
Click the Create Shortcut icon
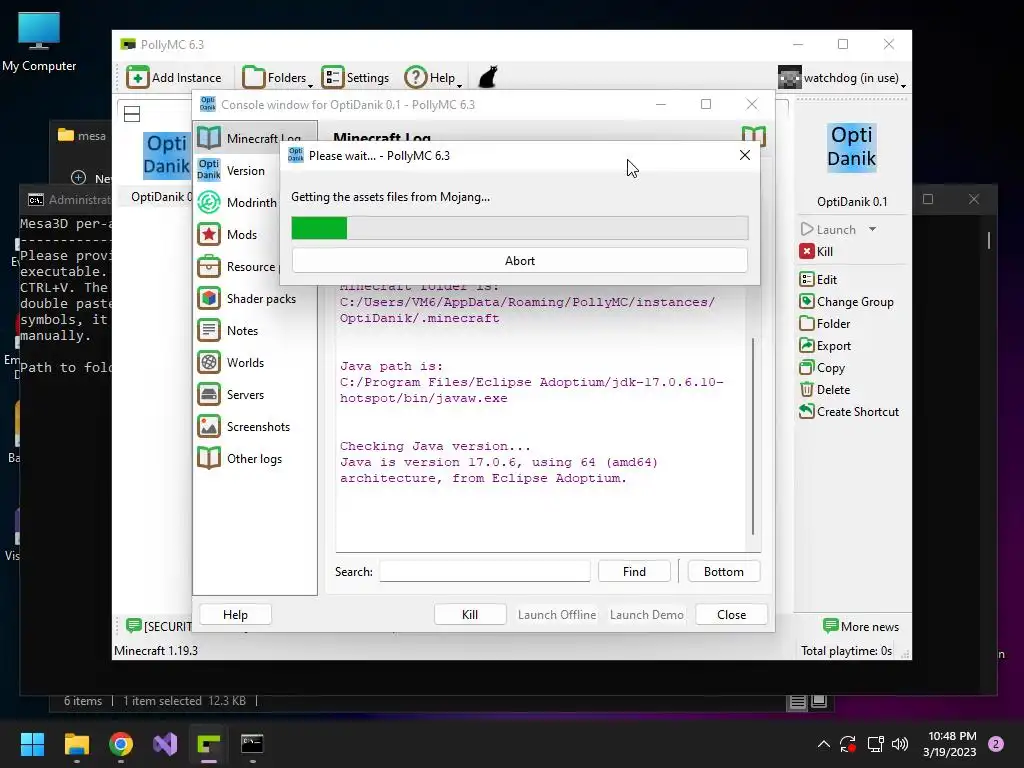pyautogui.click(x=807, y=411)
